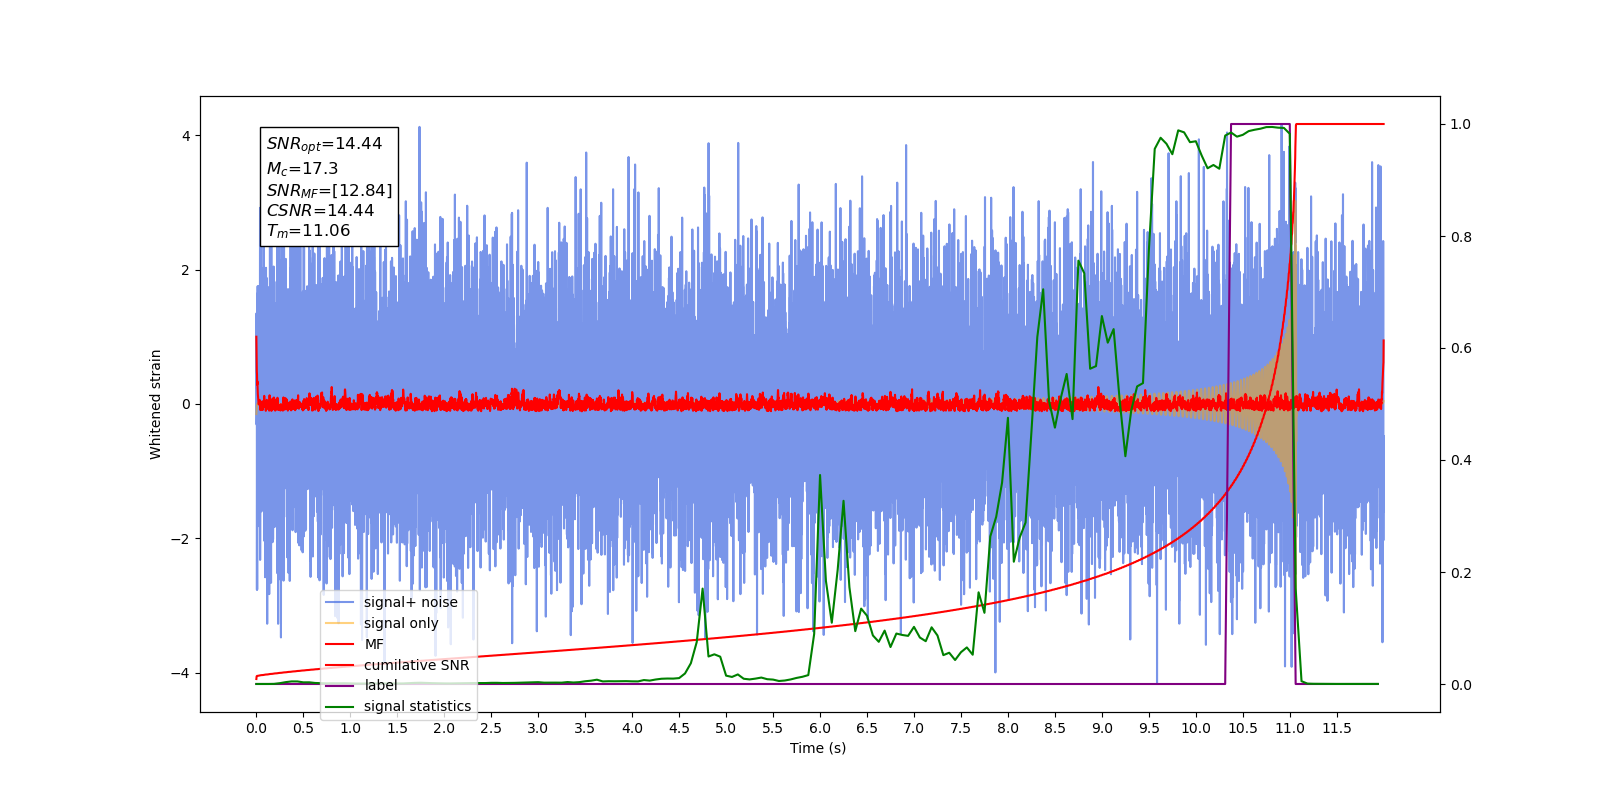Click the 11.0 tick on time axis
Screen dimensions: 1600x800
coord(1290,728)
